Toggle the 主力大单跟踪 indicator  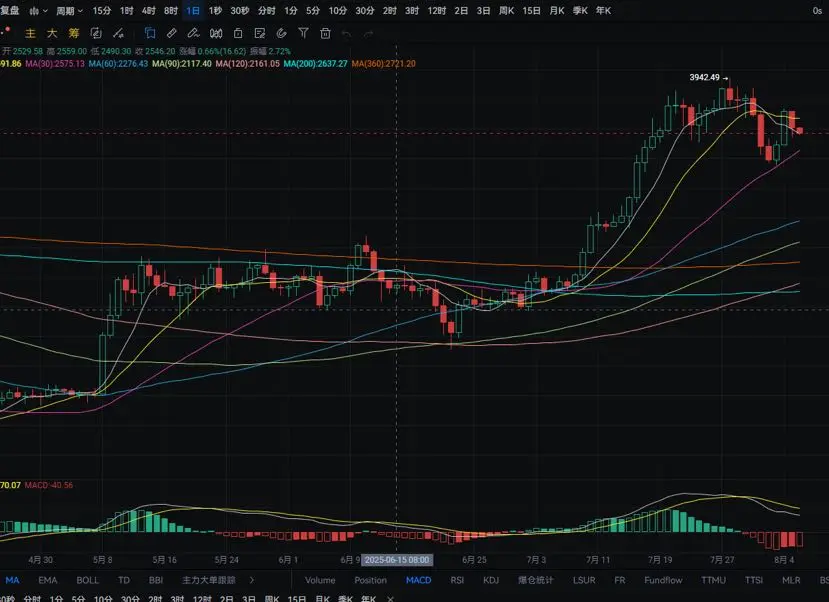209,580
